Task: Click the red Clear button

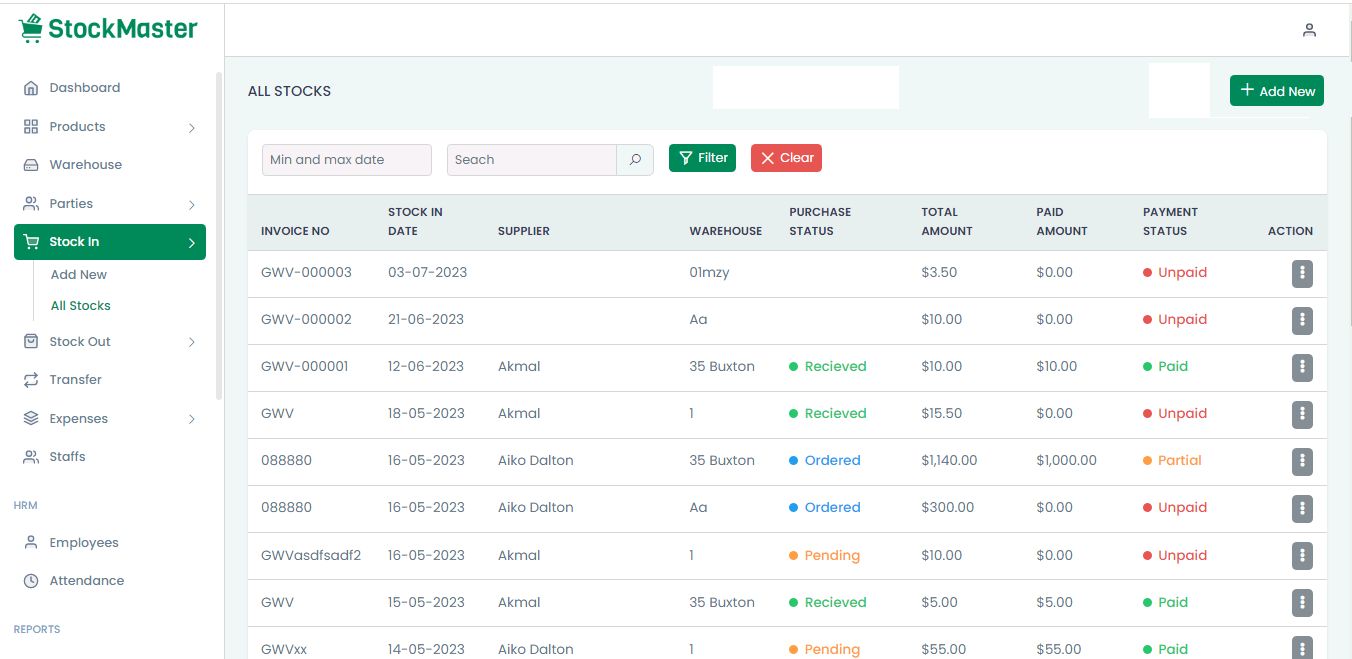Action: 786,158
